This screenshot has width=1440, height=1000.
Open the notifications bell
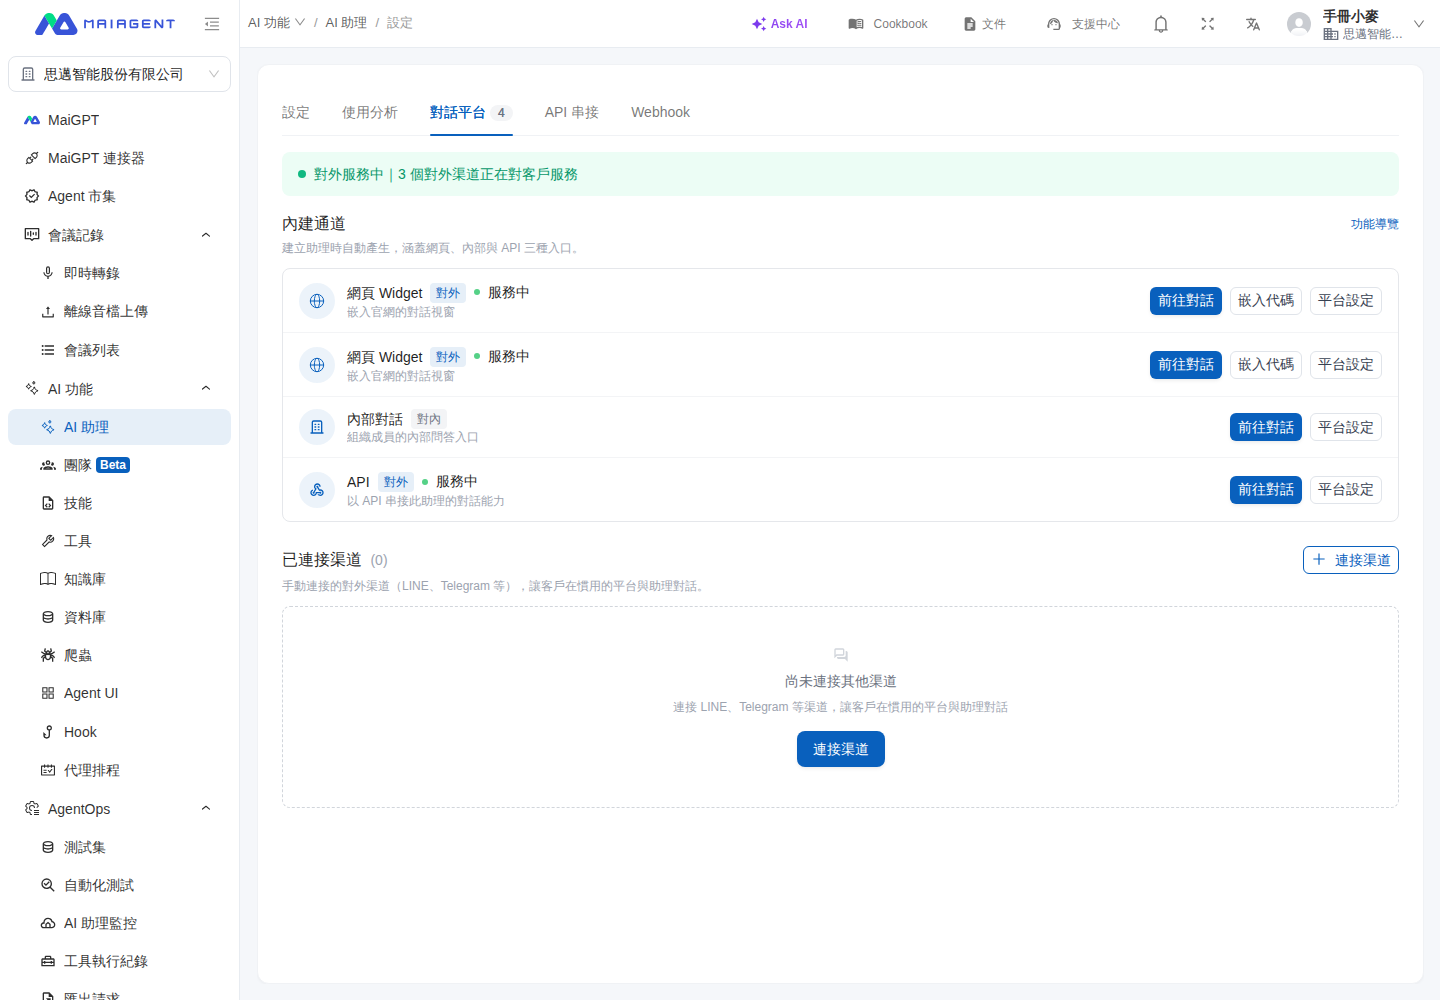(1161, 24)
